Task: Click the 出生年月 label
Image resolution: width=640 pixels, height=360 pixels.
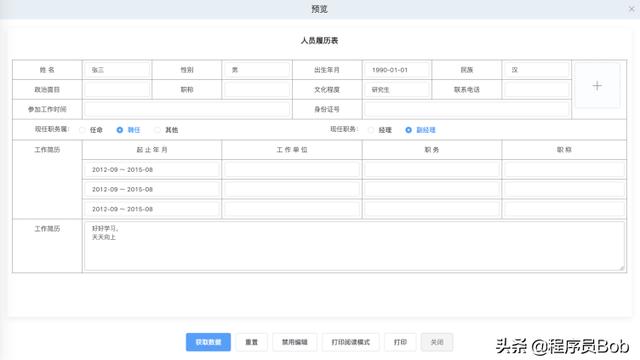Action: (327, 70)
